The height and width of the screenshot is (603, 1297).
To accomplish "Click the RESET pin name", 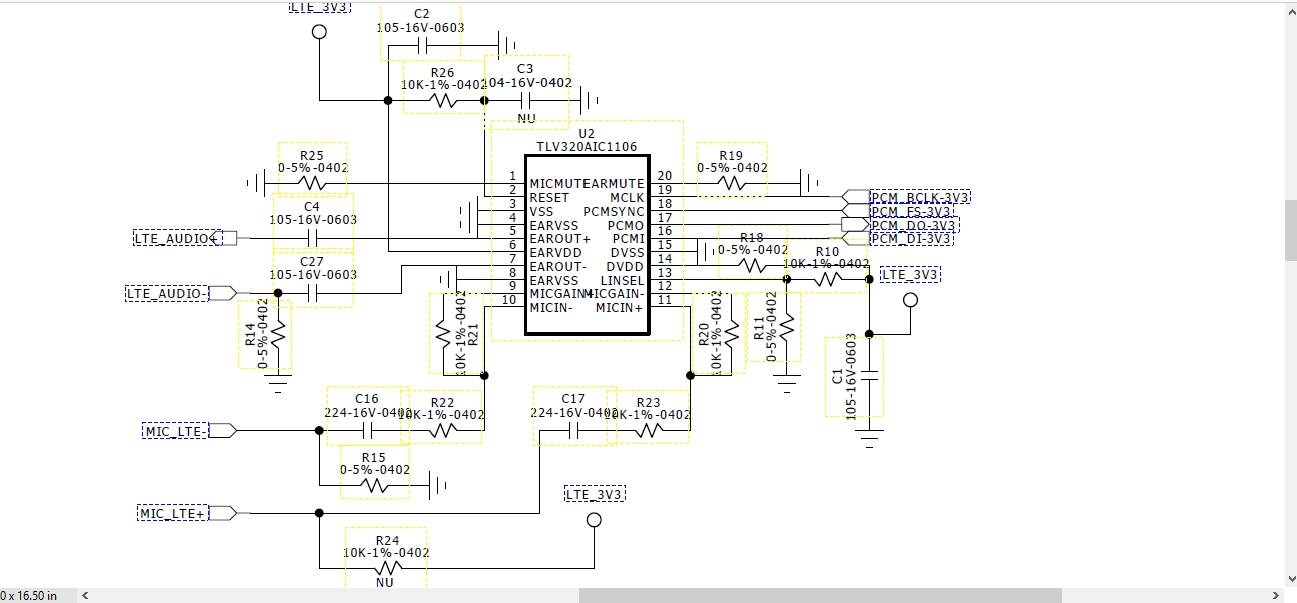I will click(549, 198).
